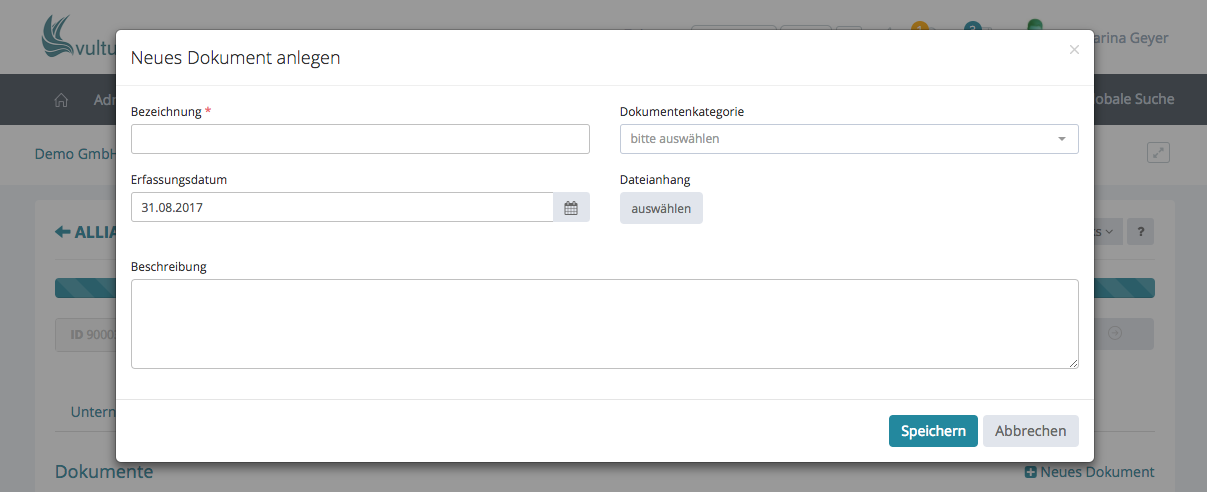
Task: Click the home icon in navigation bar
Action: [61, 100]
